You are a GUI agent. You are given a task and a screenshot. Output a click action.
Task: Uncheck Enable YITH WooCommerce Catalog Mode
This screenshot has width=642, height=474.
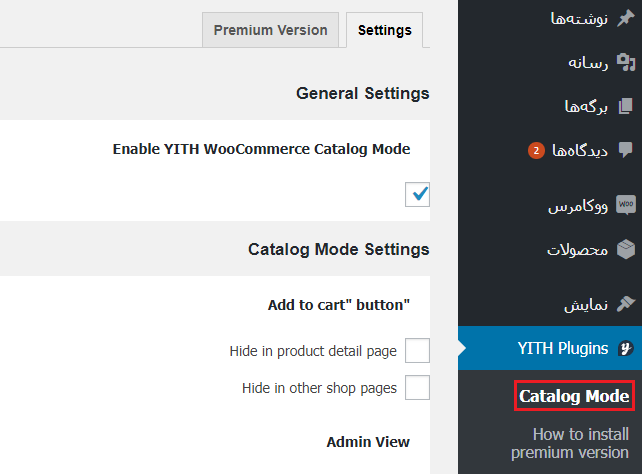tap(417, 194)
